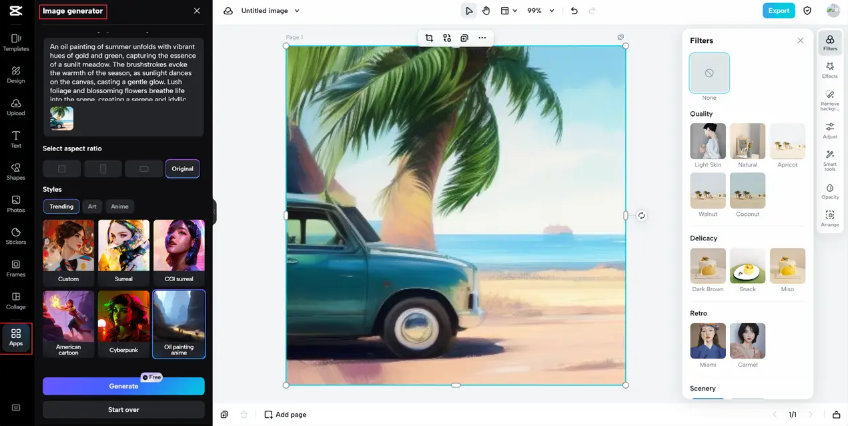
Task: Open the Photos sidebar panel
Action: (x=16, y=204)
